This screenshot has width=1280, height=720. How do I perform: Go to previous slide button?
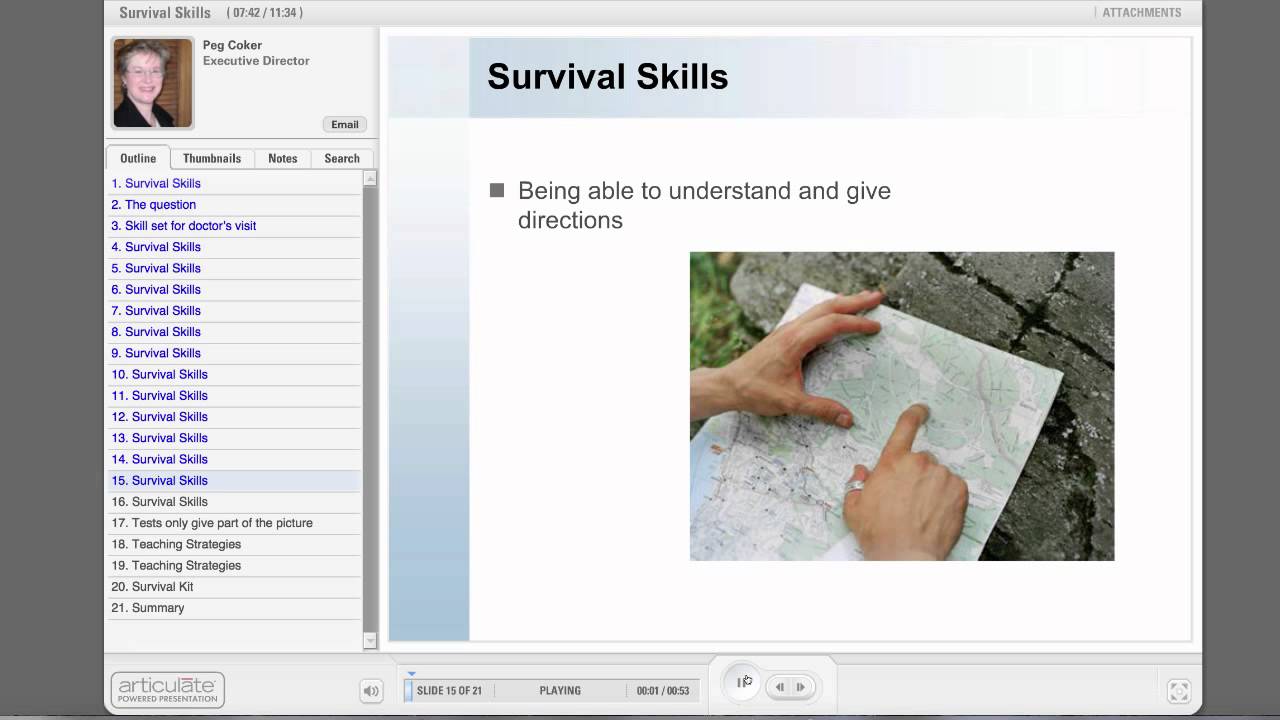(779, 687)
